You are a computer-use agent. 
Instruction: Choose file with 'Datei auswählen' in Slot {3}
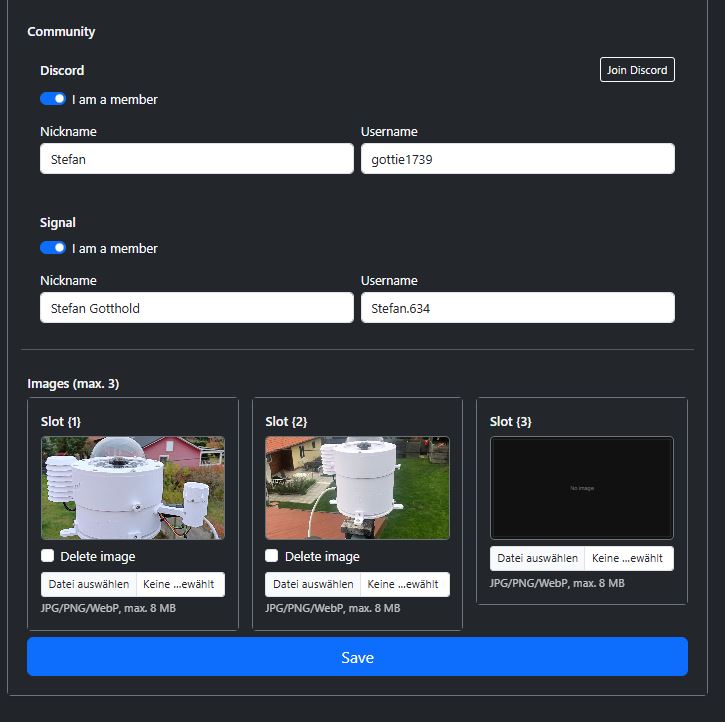pos(537,558)
